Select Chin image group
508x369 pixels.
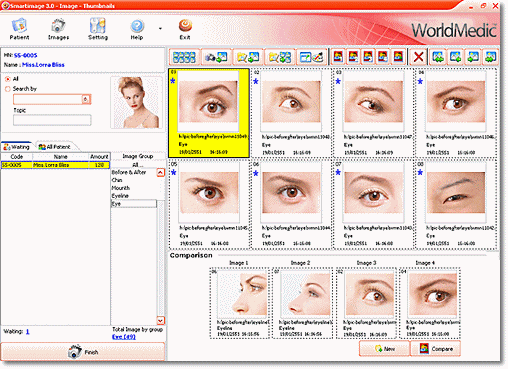[133, 180]
